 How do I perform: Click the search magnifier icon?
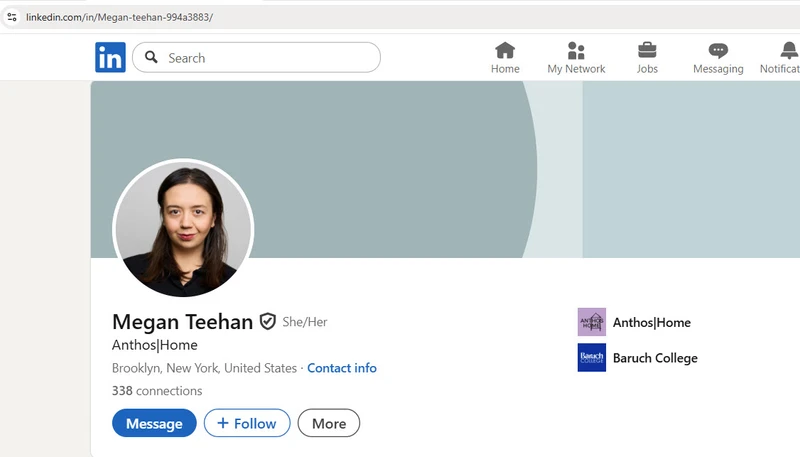pyautogui.click(x=152, y=58)
